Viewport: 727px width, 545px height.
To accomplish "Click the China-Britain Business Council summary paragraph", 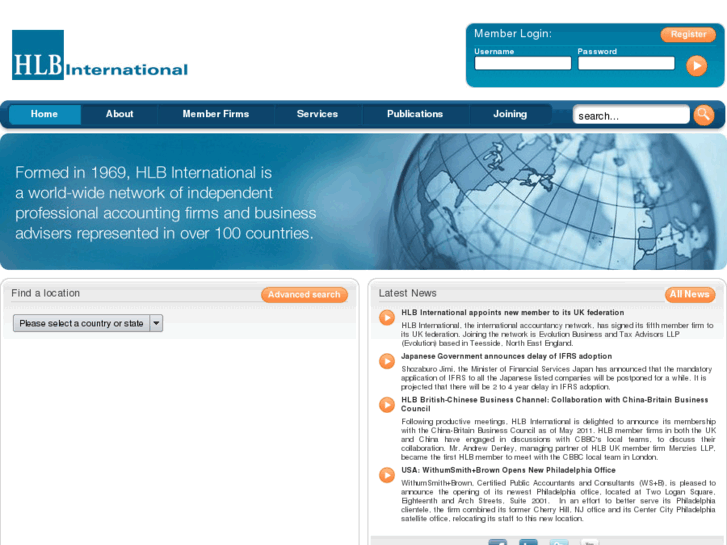I will [558, 439].
